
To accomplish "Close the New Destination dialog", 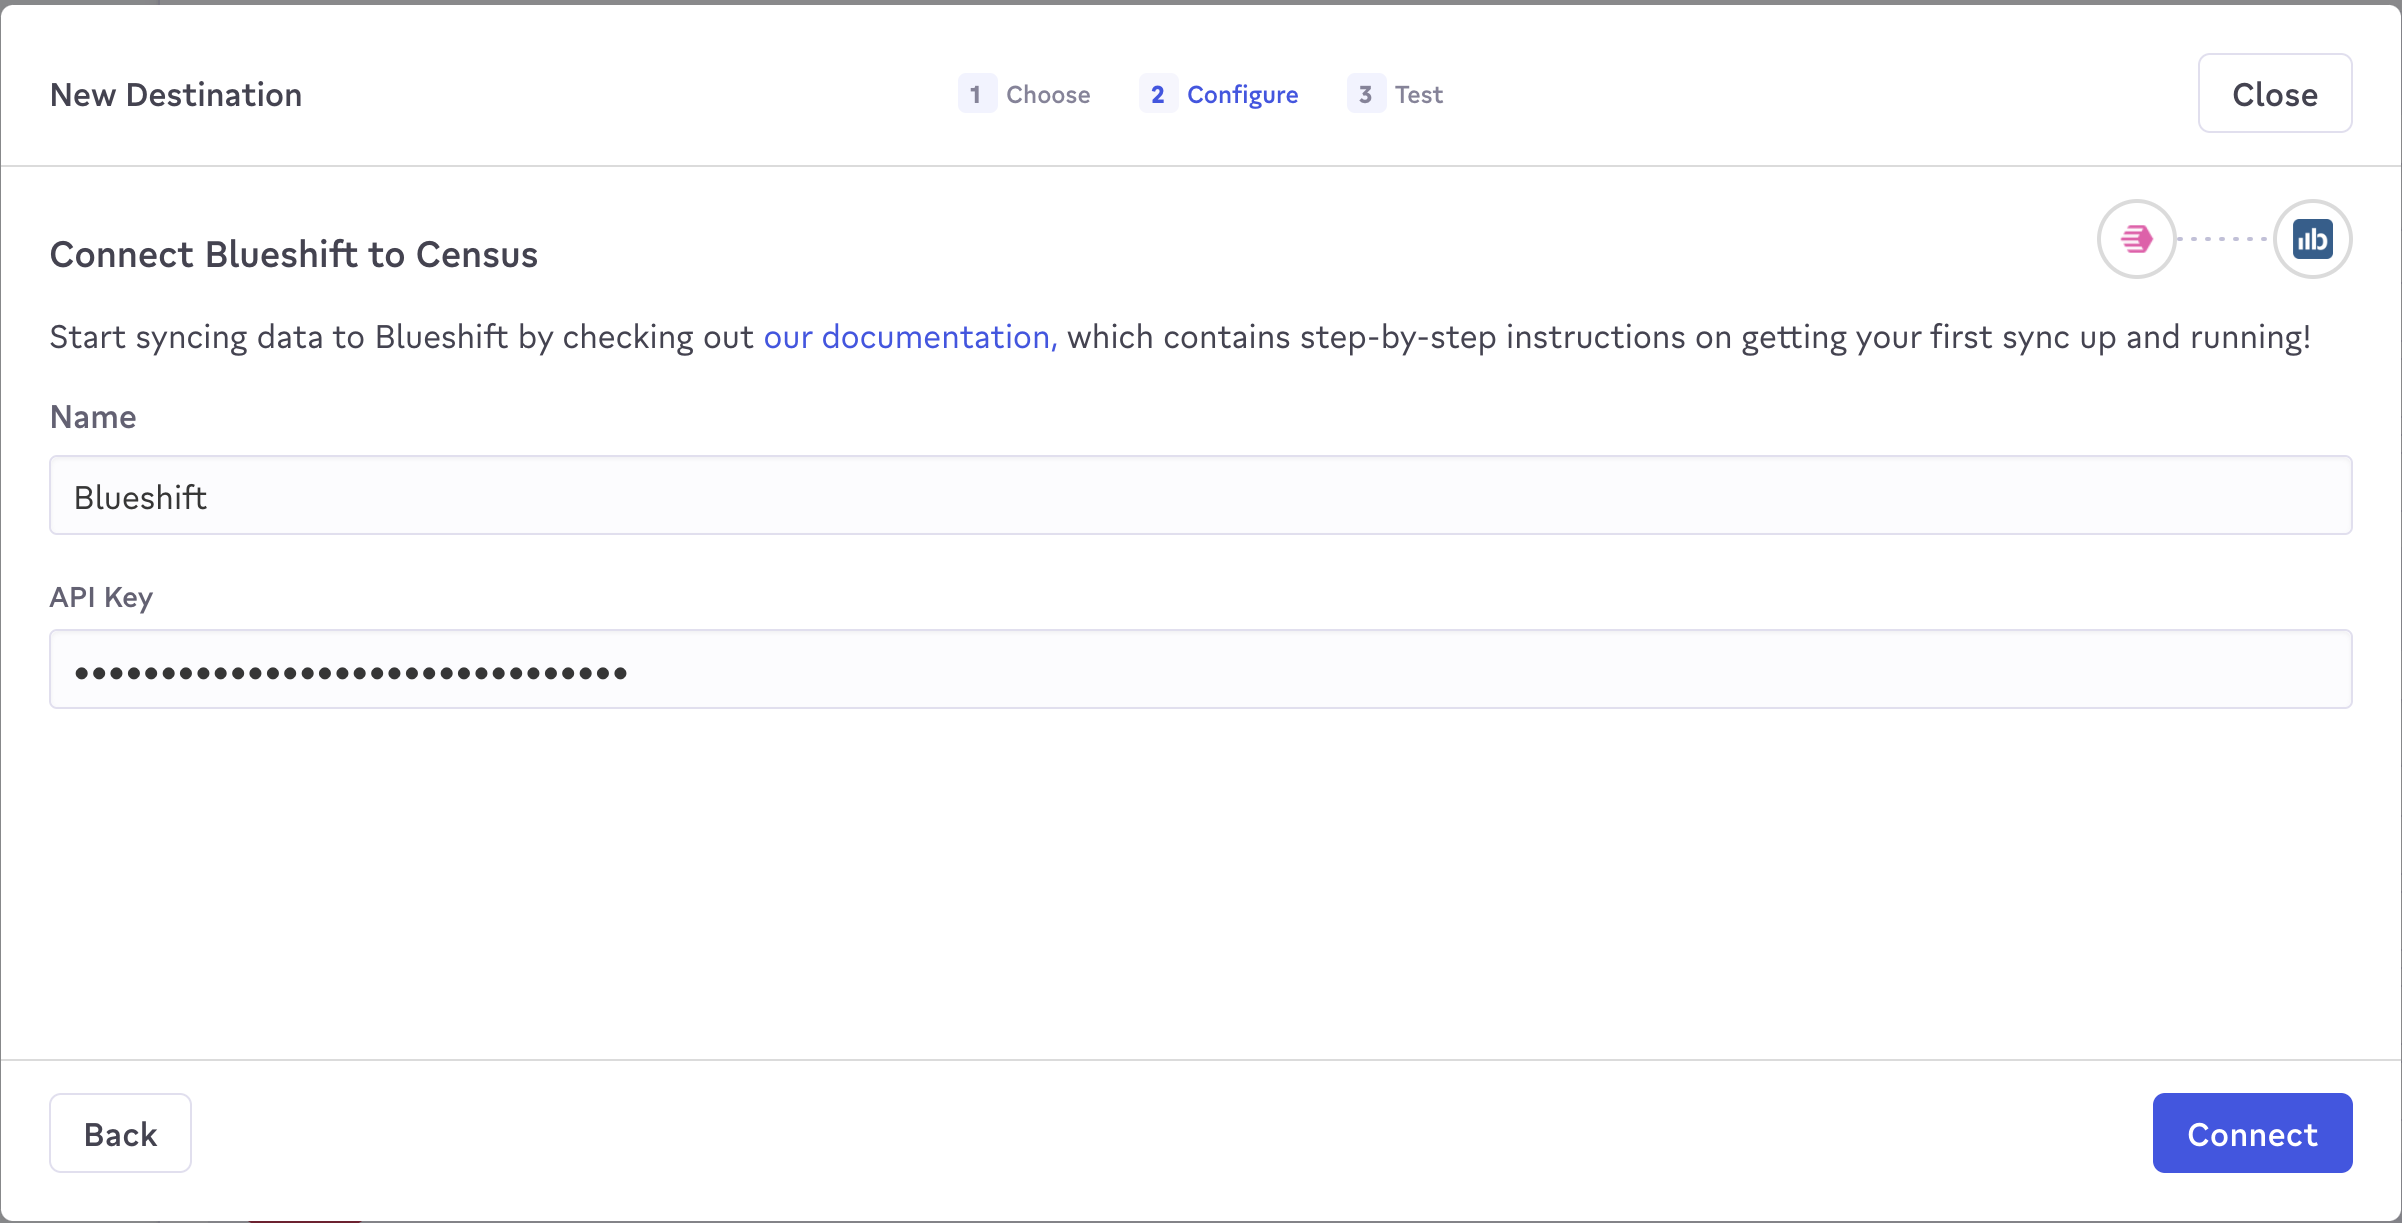I will [x=2275, y=94].
